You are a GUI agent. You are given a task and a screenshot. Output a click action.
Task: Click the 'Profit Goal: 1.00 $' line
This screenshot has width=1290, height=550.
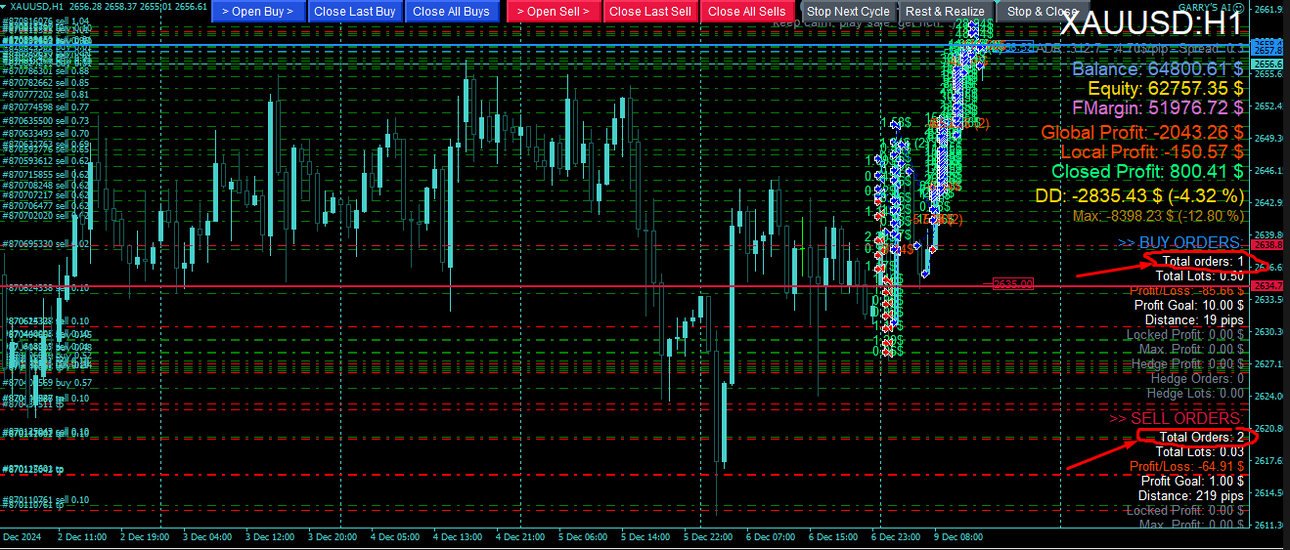(x=1192, y=481)
